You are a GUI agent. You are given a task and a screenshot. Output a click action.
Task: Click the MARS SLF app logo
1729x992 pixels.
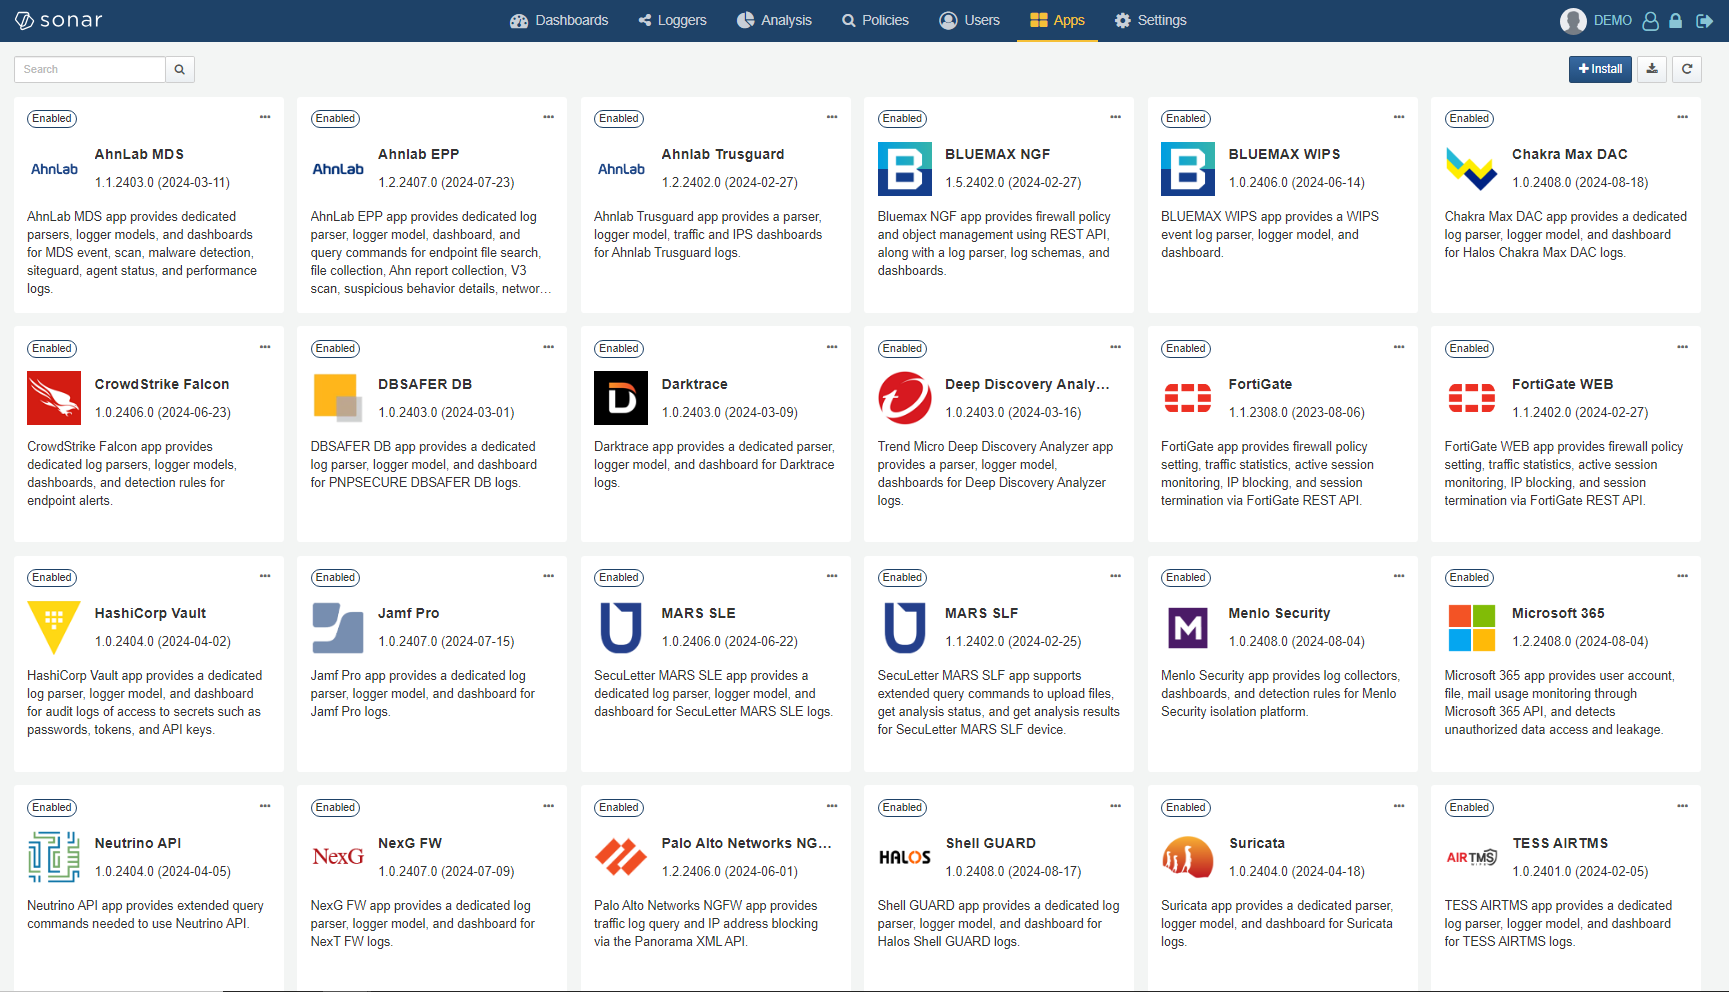(x=905, y=628)
